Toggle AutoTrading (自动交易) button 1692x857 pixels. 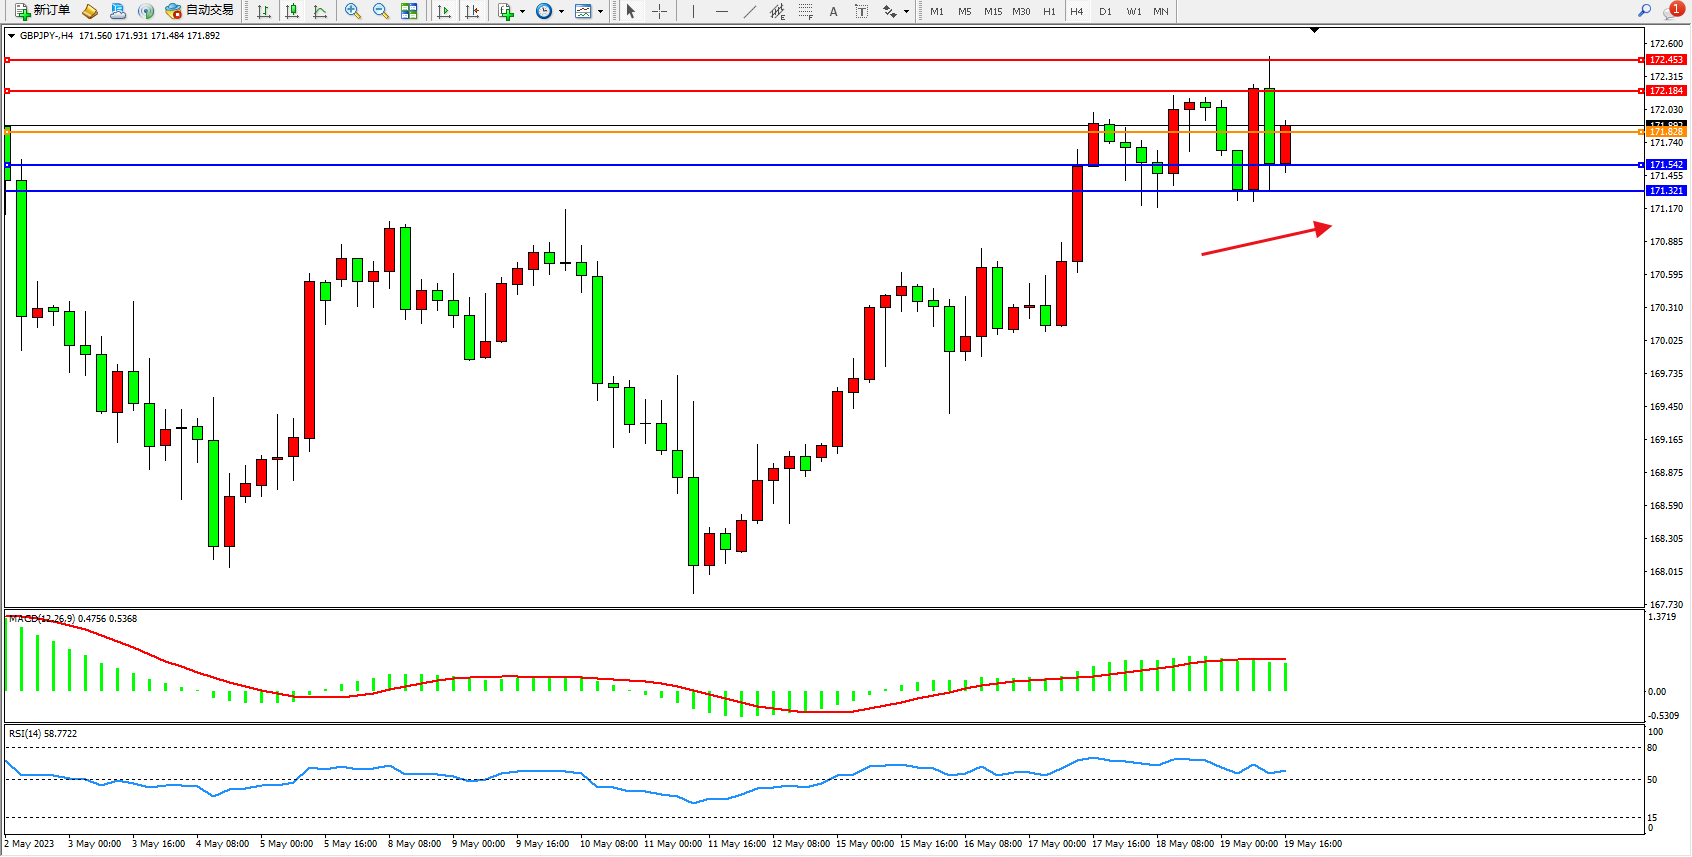pos(200,11)
